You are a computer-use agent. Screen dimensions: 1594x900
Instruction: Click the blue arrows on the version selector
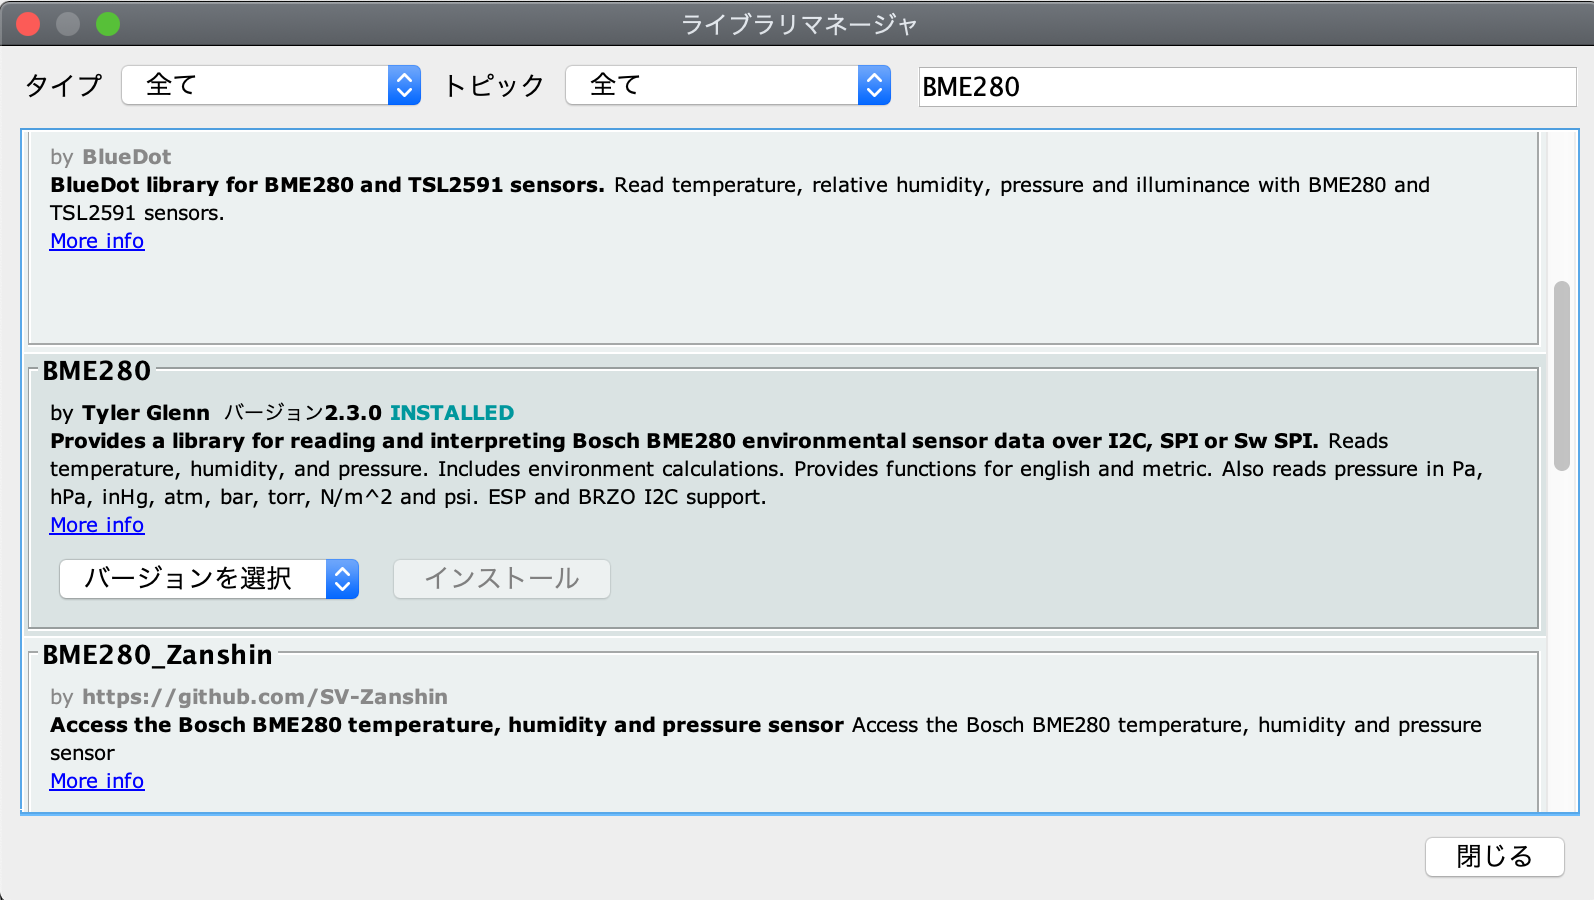(x=342, y=579)
